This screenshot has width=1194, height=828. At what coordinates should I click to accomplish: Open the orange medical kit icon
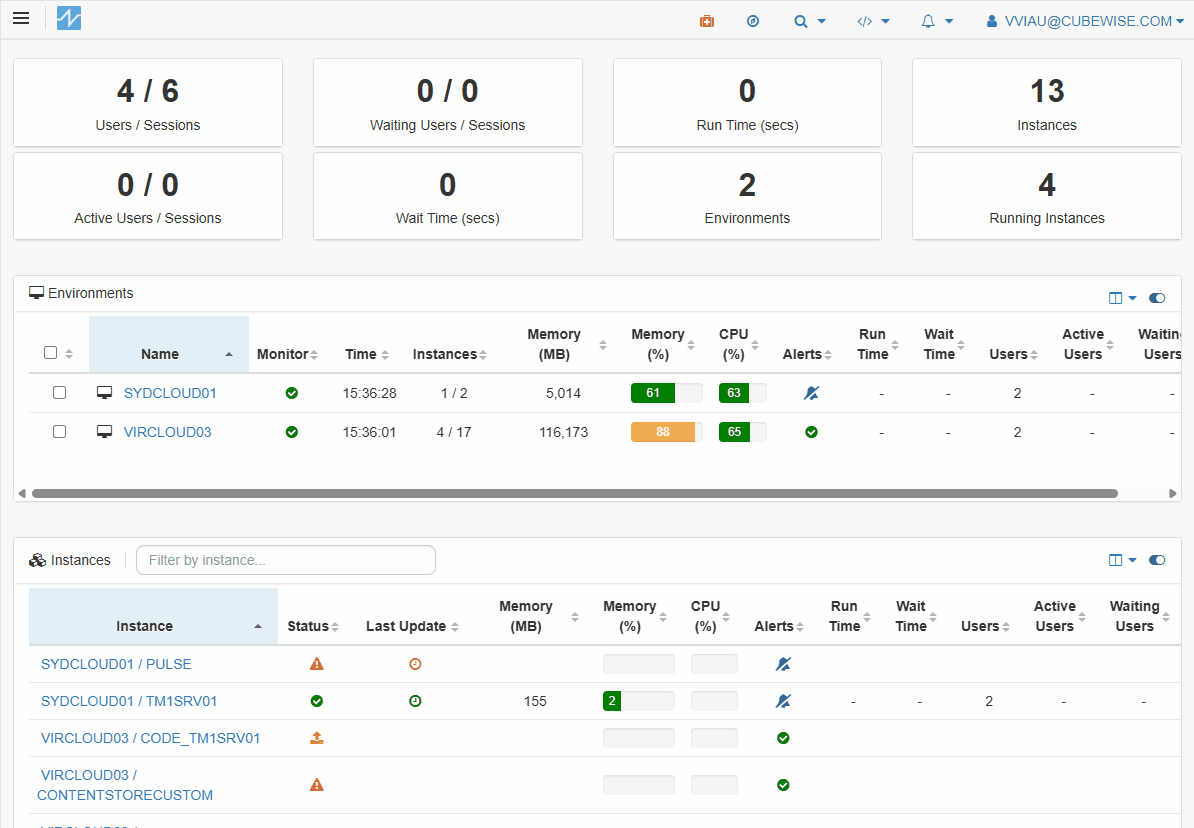coord(707,21)
